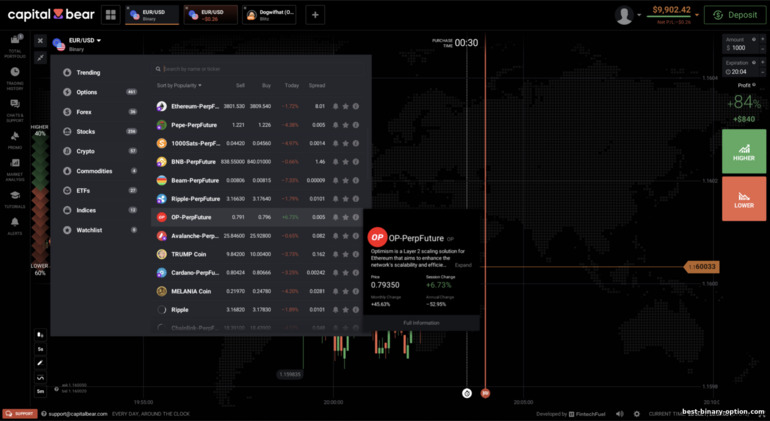The height and width of the screenshot is (421, 770).
Task: Open Market Analysis sidebar icon
Action: 15,170
